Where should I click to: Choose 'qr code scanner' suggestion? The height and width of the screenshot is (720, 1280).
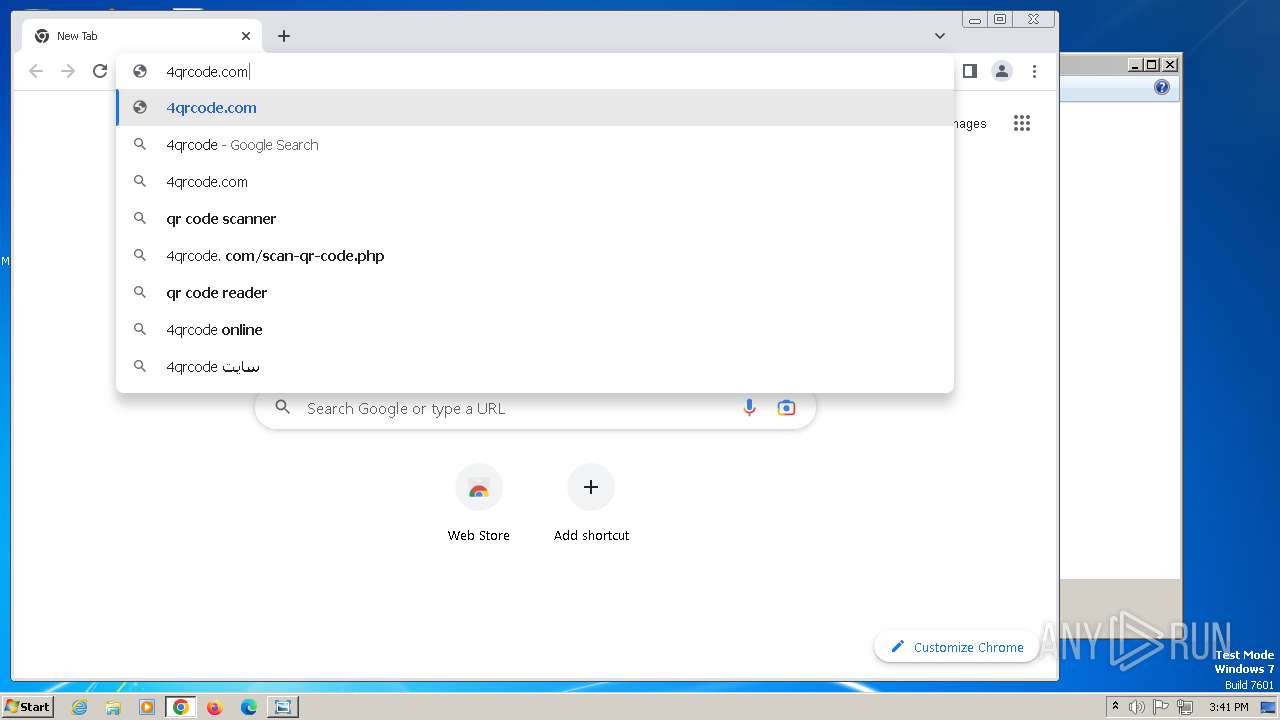(535, 218)
